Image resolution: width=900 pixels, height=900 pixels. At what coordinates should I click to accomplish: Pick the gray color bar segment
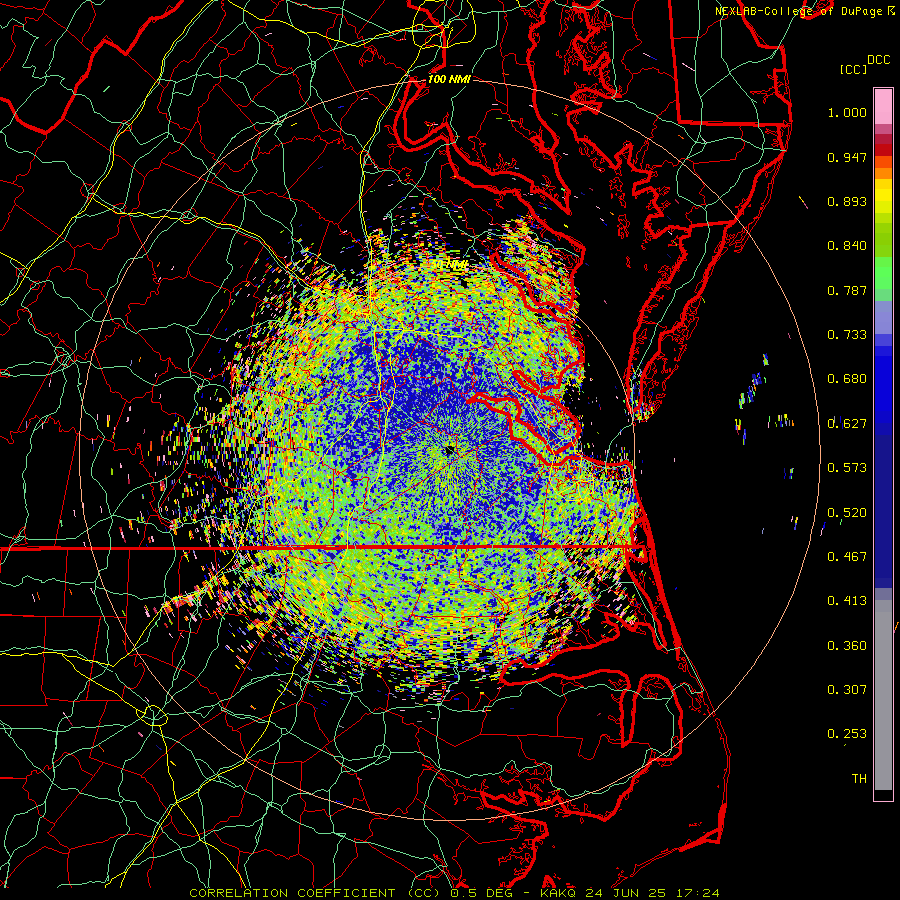pyautogui.click(x=883, y=695)
